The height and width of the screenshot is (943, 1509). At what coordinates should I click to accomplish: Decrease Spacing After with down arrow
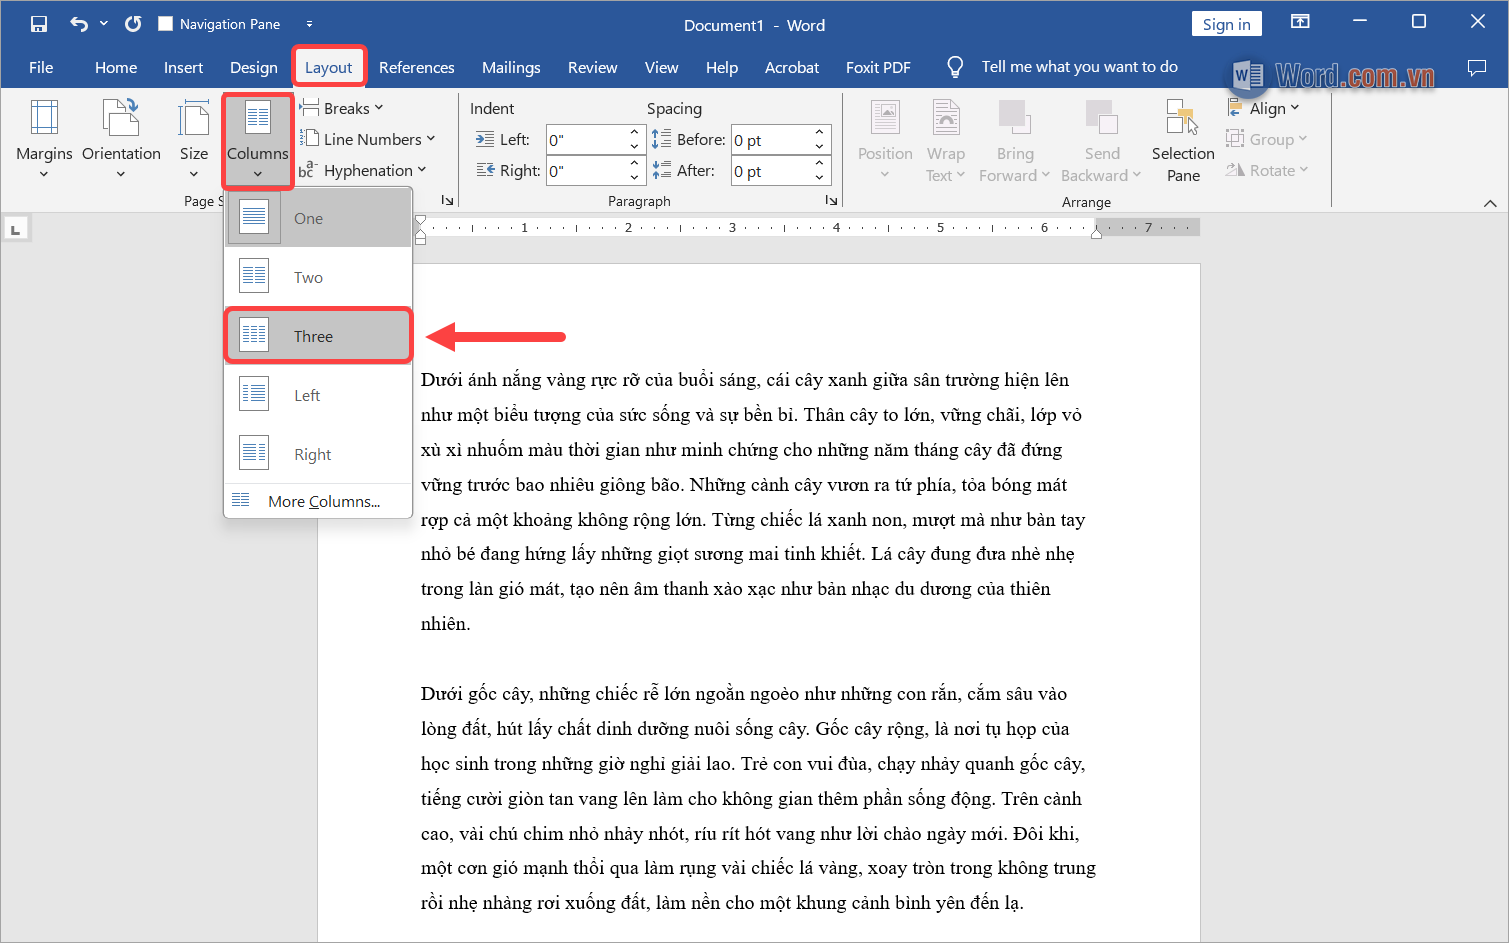[x=819, y=178]
